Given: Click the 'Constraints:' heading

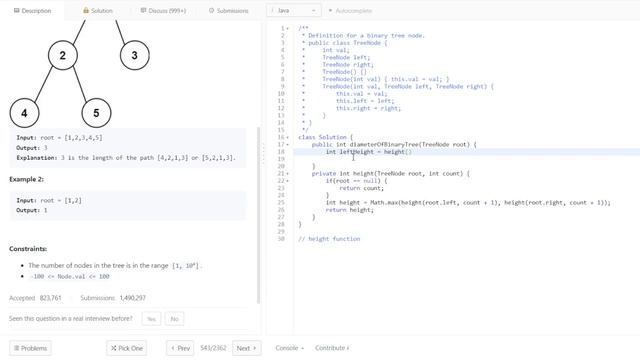Looking at the screenshot, I should [x=28, y=249].
